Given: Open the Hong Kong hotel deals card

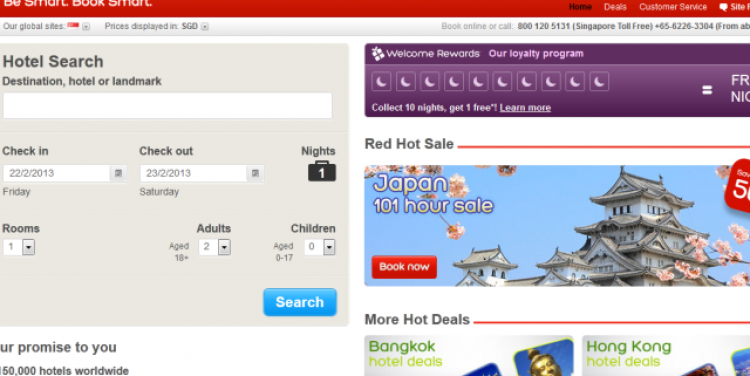Looking at the screenshot, I should coord(666,355).
